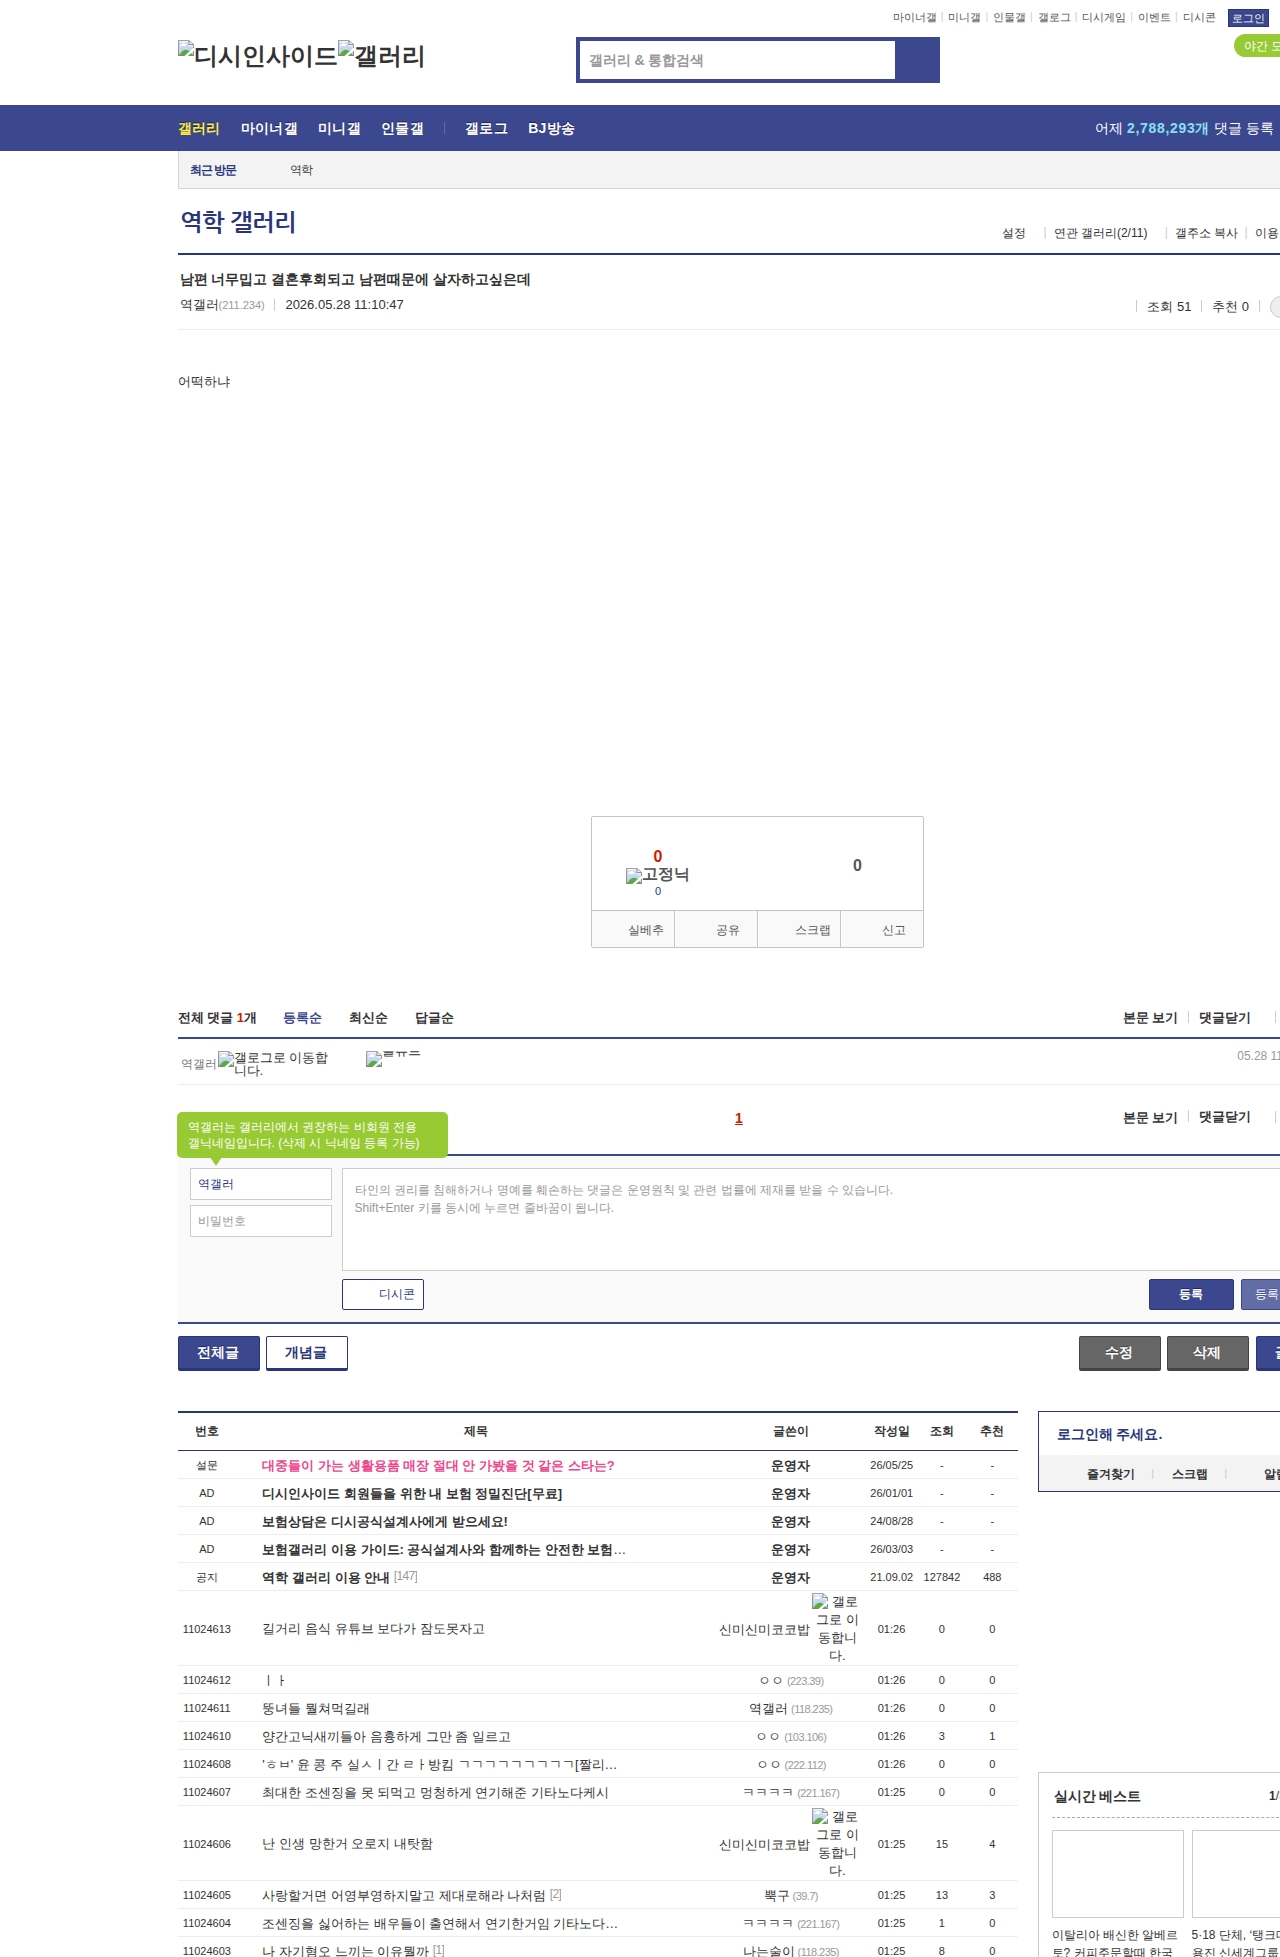Click author 신미신미코코밥 in row 11024613
This screenshot has width=1280, height=1957.
[764, 1629]
